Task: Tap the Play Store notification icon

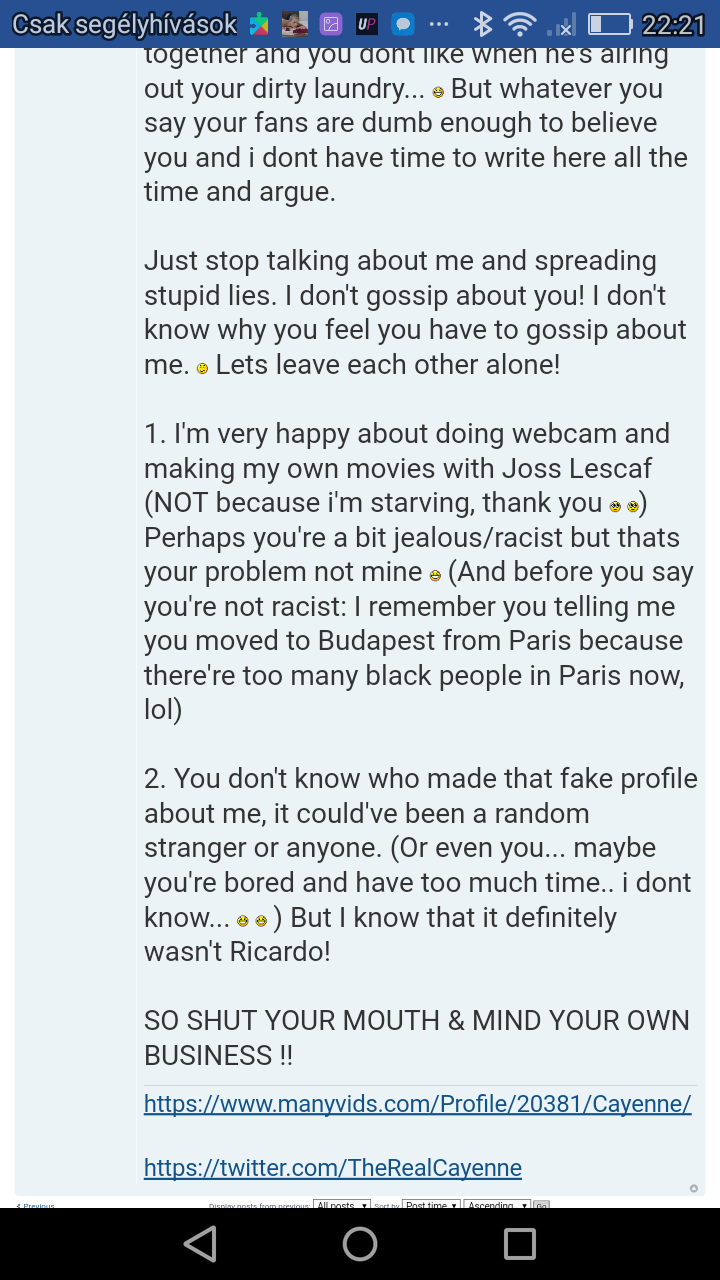Action: (260, 24)
